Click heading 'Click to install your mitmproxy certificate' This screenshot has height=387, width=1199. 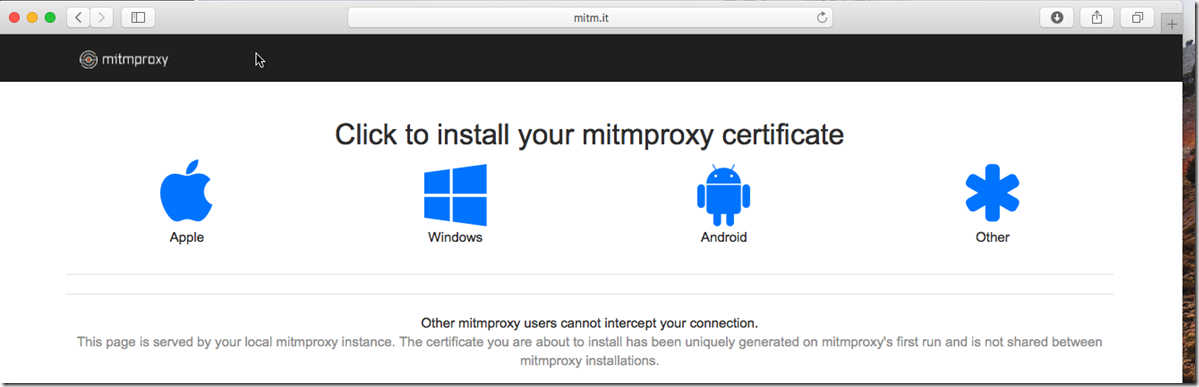[590, 135]
